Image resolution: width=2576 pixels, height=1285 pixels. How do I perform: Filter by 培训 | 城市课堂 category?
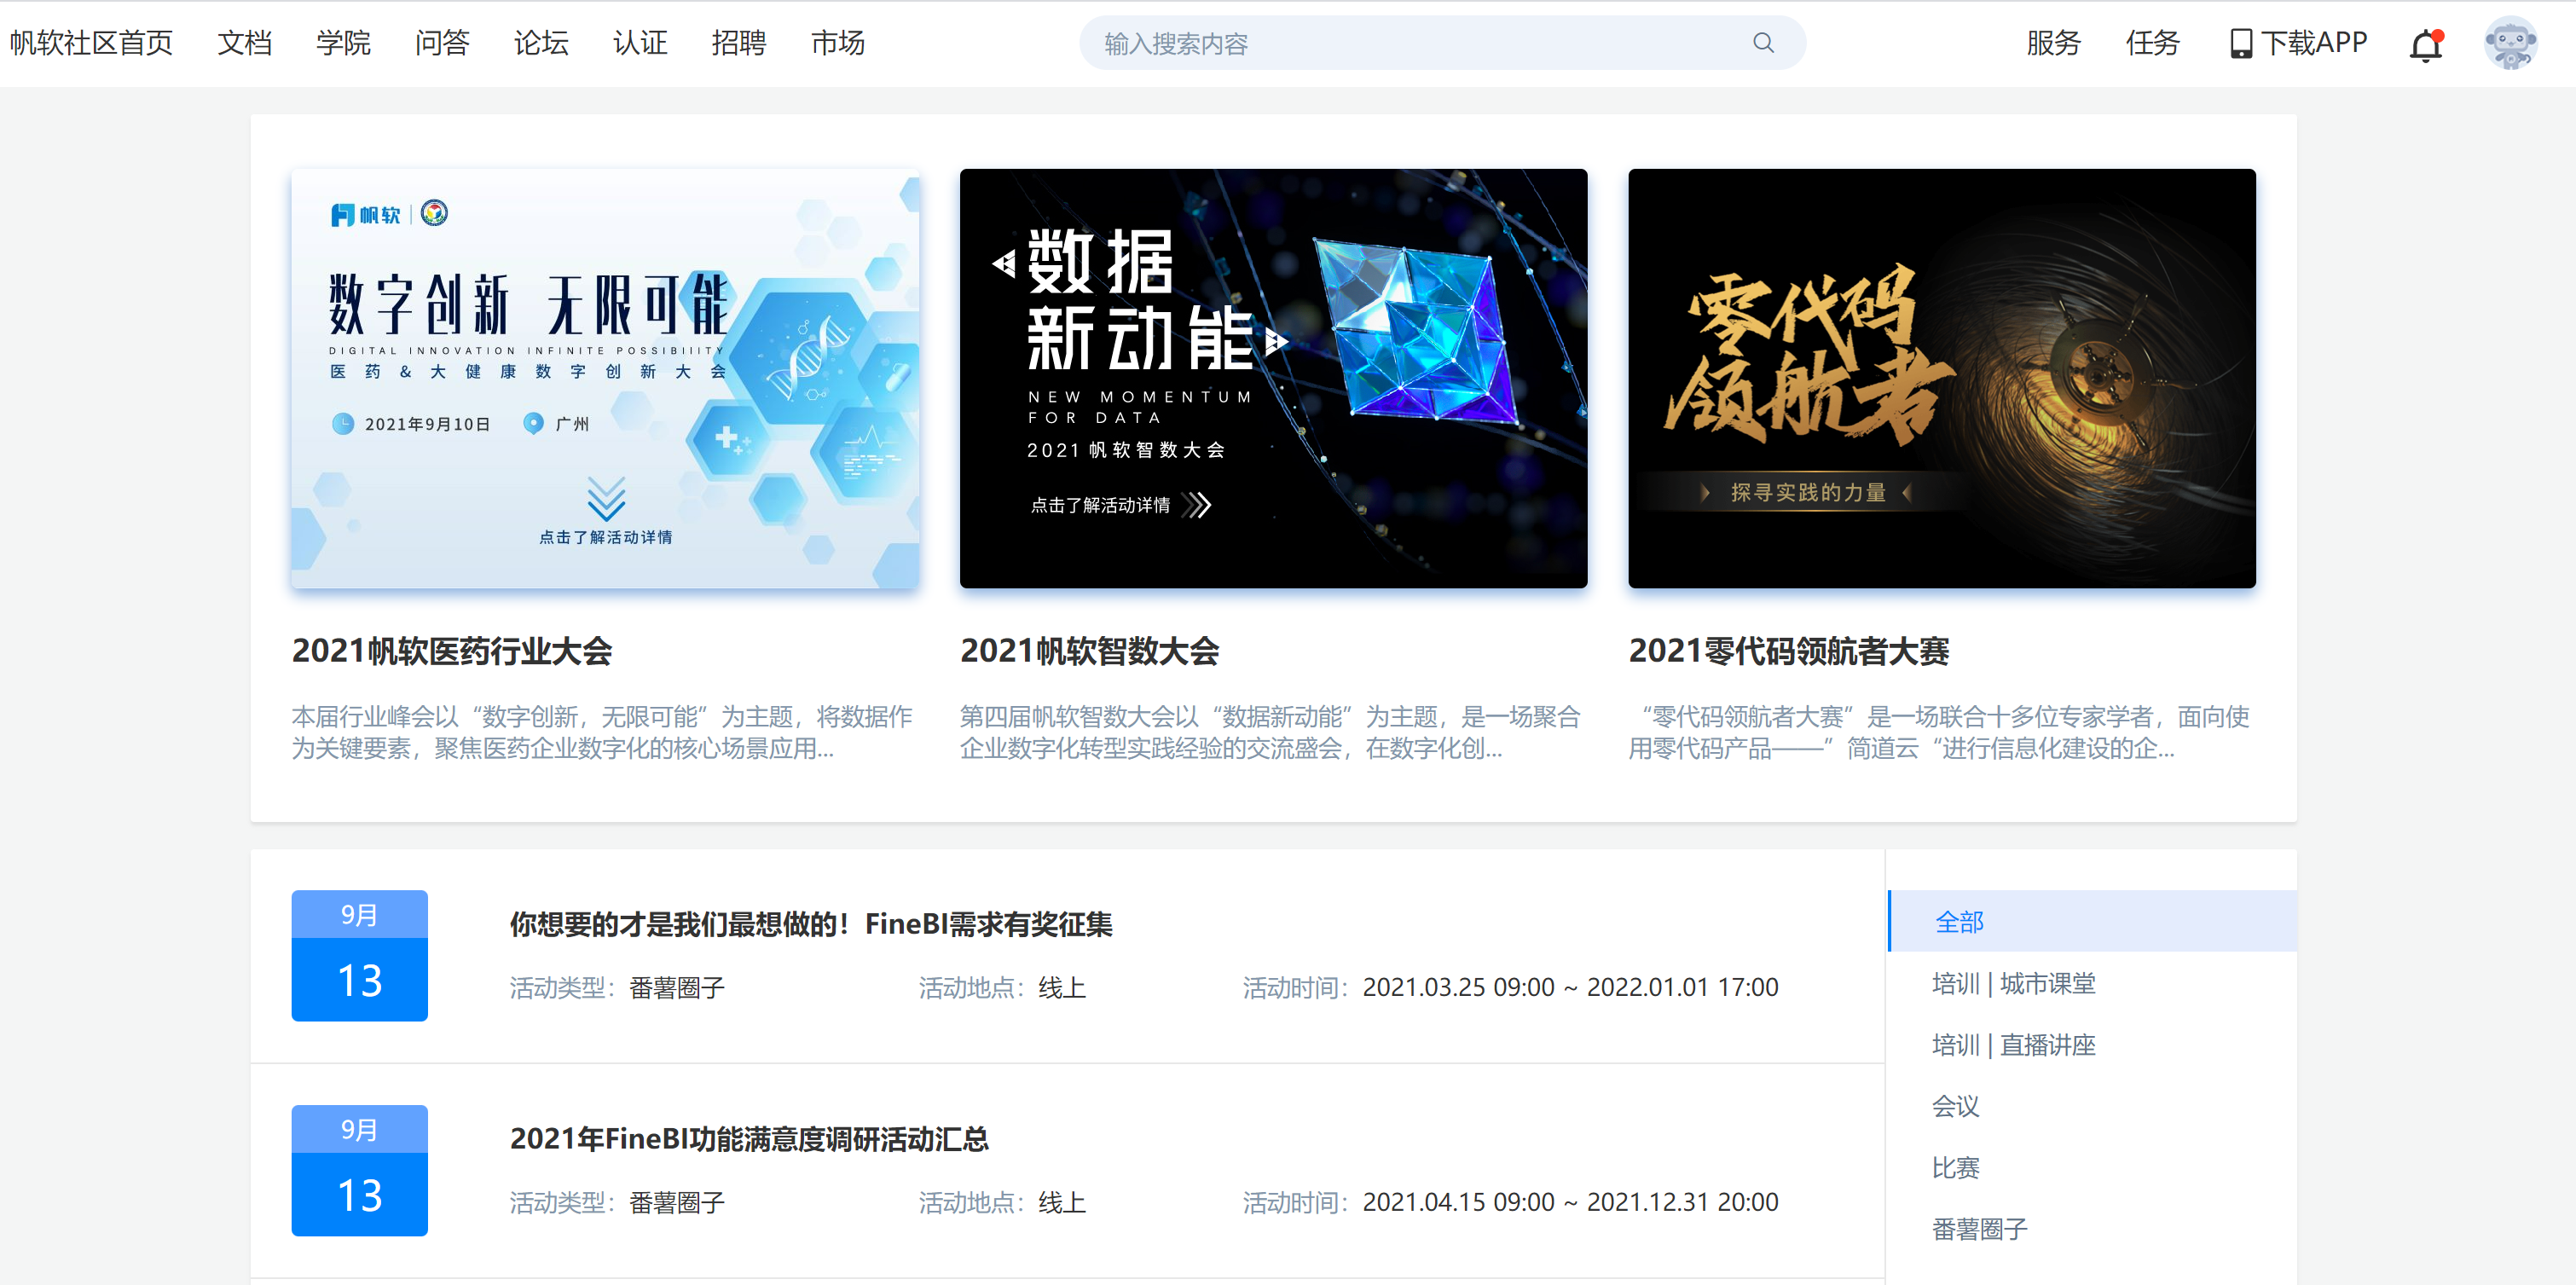coord(2013,983)
